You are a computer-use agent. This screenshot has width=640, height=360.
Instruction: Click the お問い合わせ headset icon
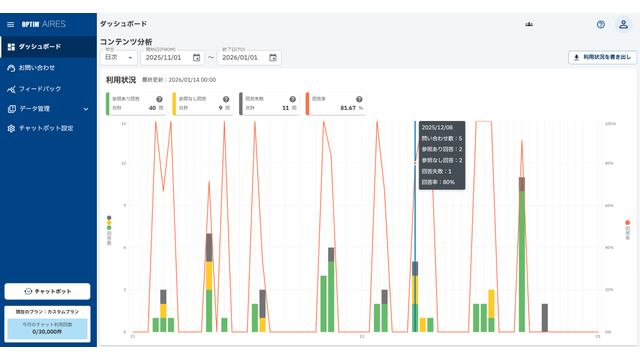[11, 68]
